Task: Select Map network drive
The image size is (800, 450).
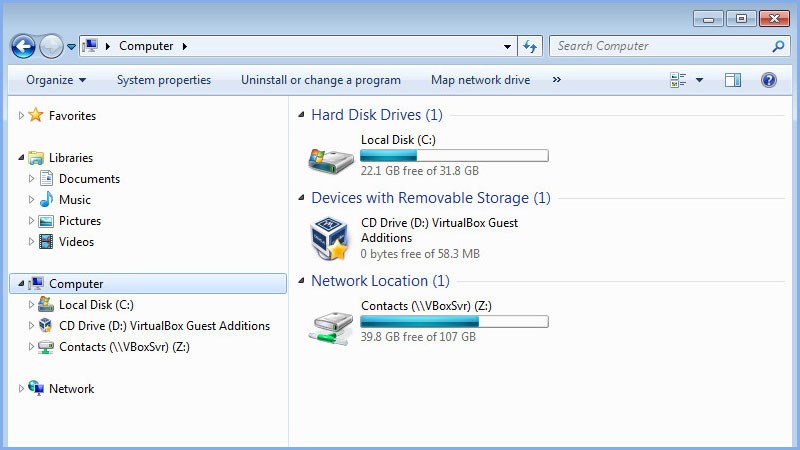Action: coord(480,80)
